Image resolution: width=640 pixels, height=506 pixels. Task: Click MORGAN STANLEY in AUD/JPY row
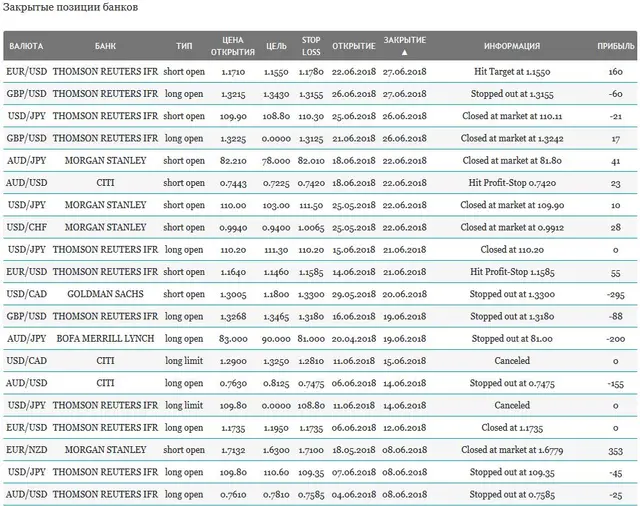(105, 161)
